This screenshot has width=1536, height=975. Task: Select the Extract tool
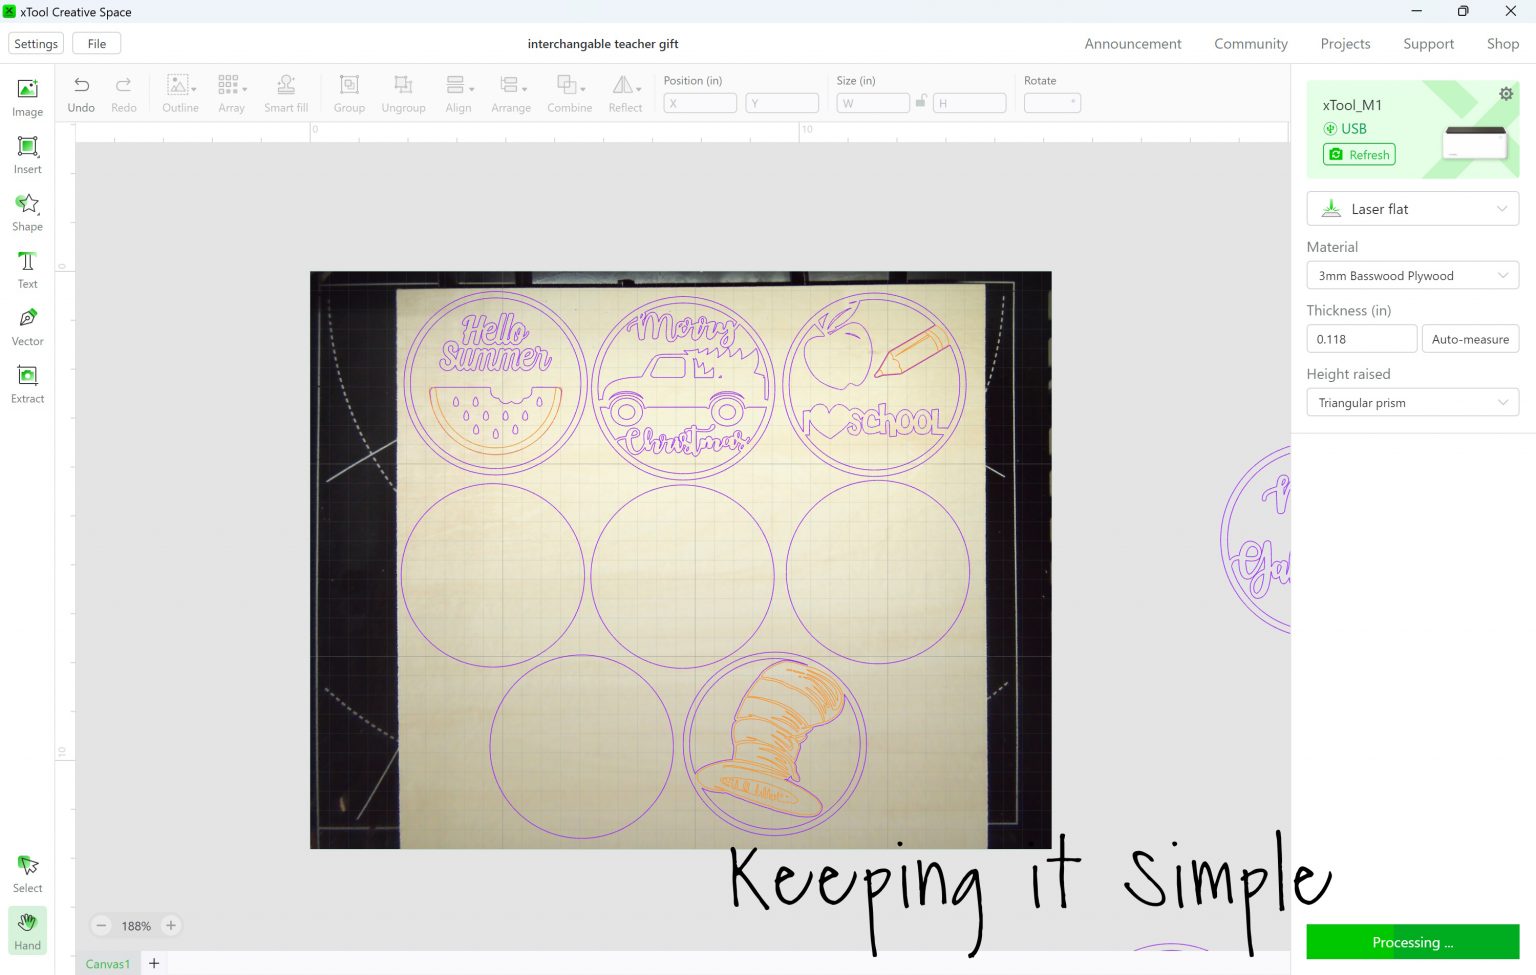point(27,381)
